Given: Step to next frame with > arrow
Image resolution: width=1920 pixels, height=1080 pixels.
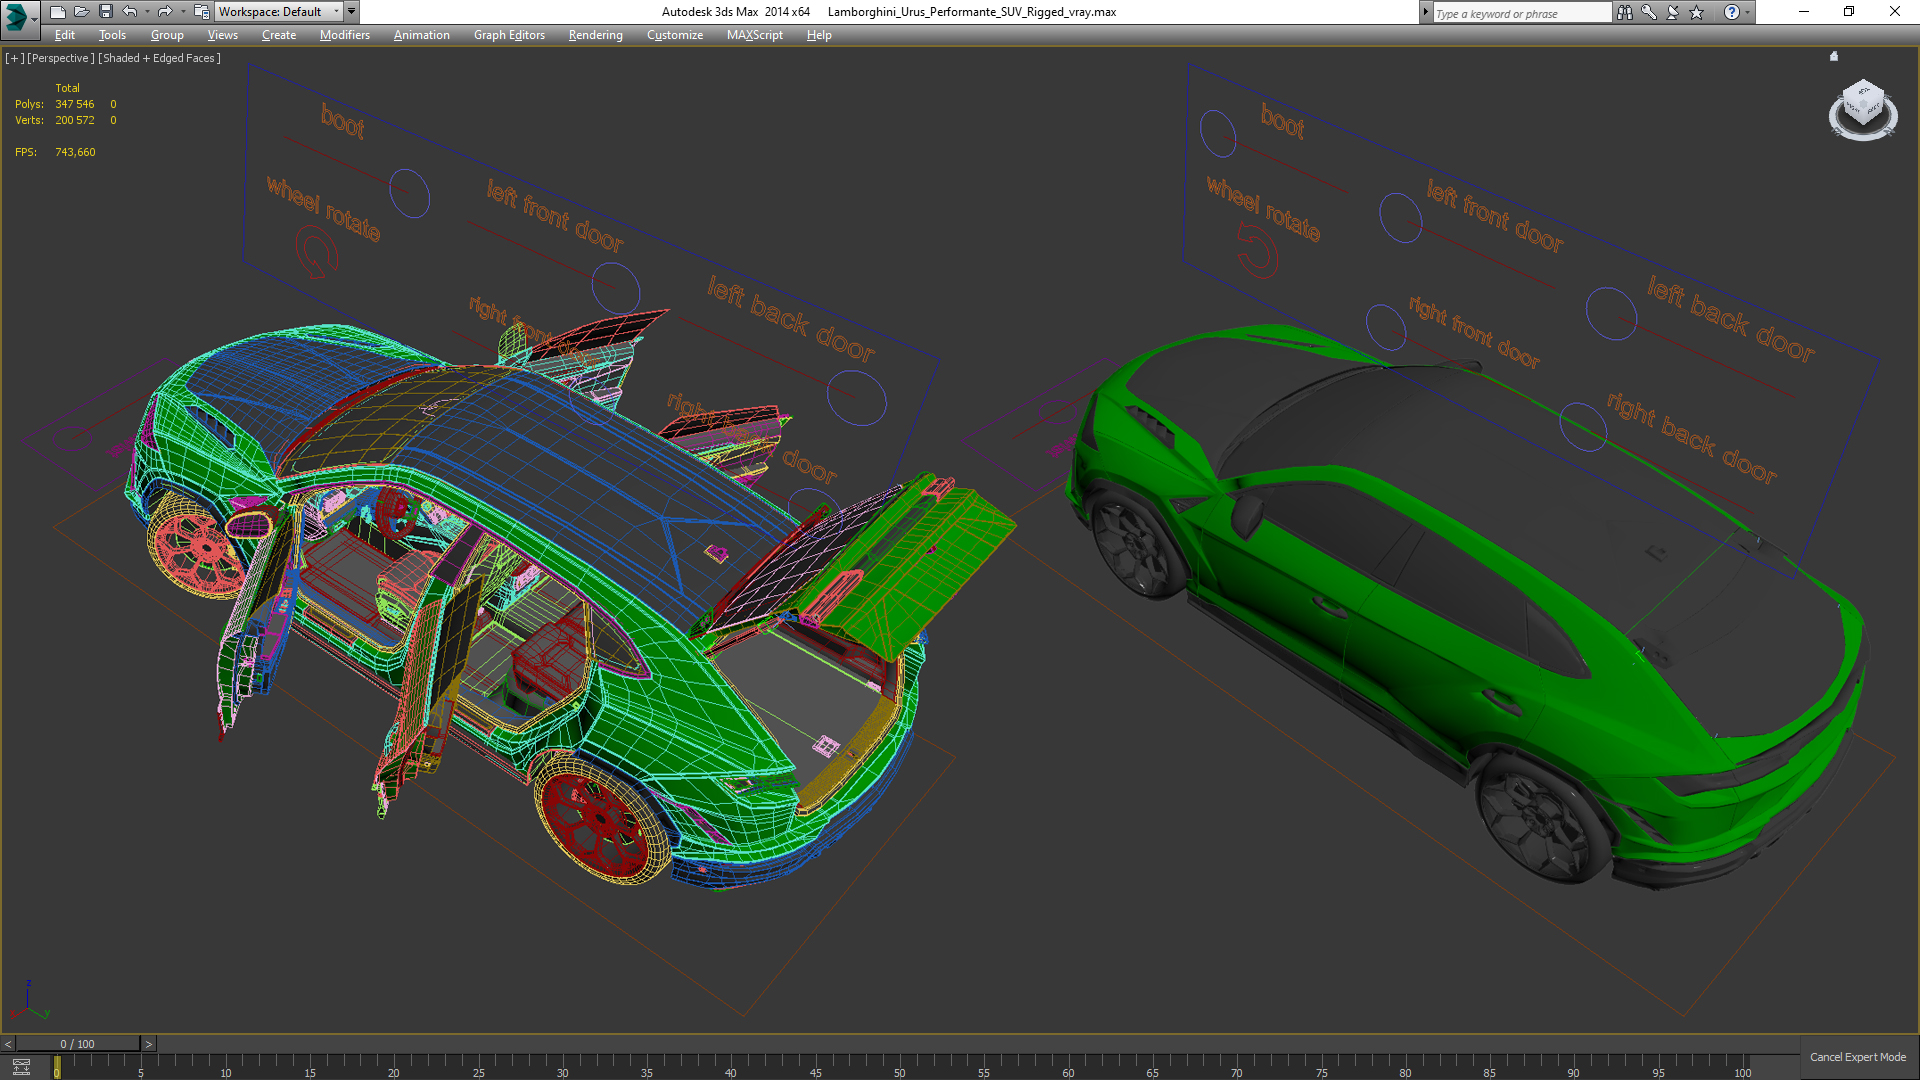Looking at the screenshot, I should coord(149,1044).
